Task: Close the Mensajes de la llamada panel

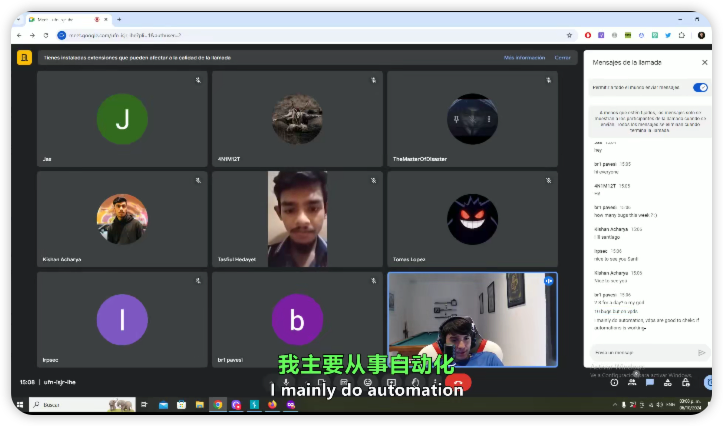Action: click(704, 62)
